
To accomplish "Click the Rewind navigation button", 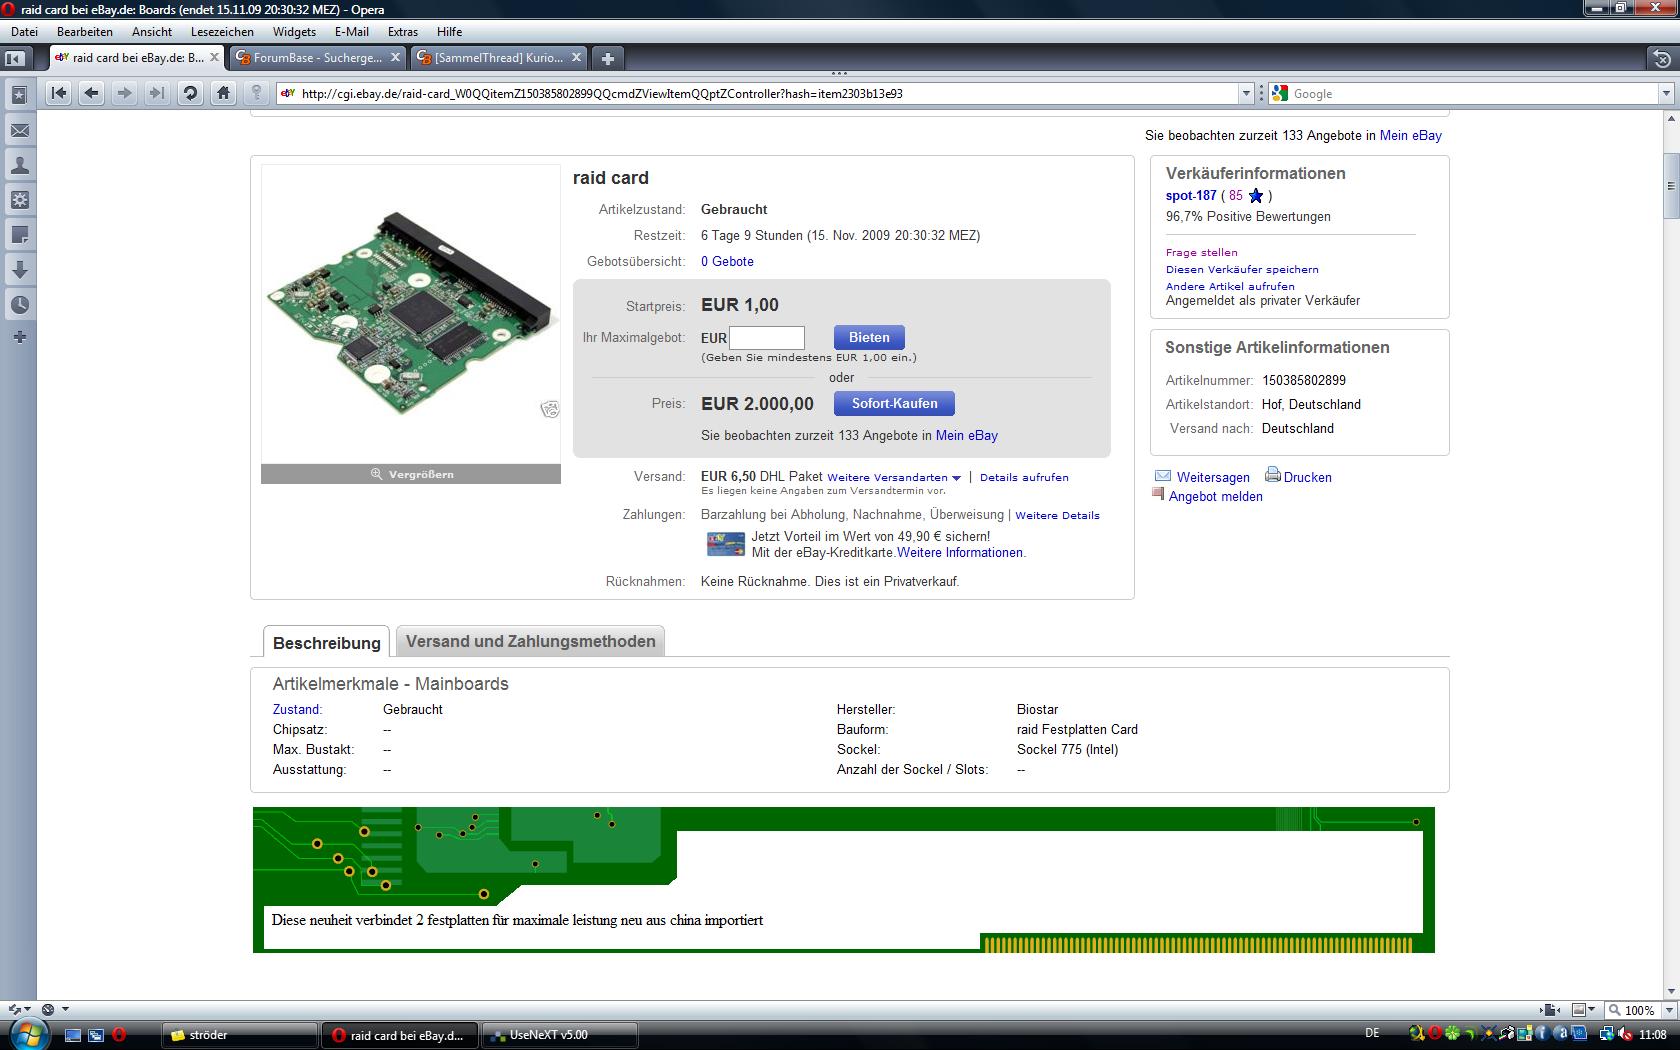I will pyautogui.click(x=58, y=93).
